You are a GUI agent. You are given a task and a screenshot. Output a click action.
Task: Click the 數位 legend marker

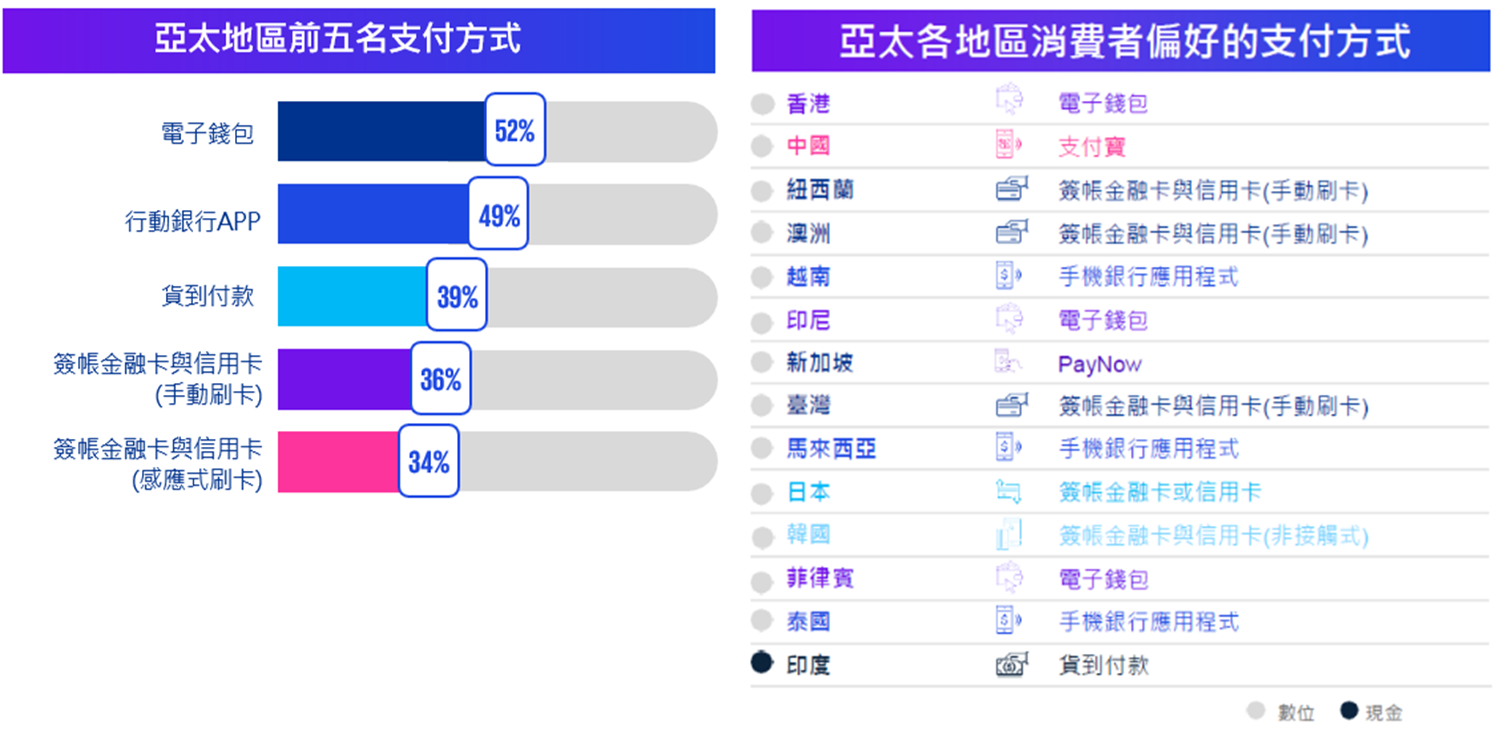(x=1257, y=711)
